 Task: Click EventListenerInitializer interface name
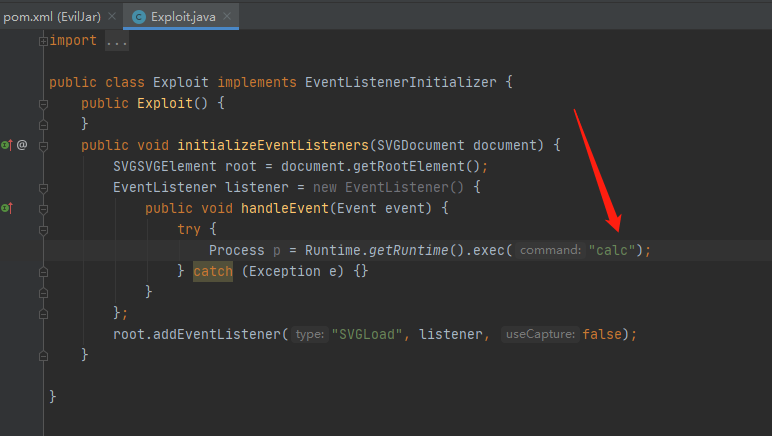pyautogui.click(x=401, y=82)
